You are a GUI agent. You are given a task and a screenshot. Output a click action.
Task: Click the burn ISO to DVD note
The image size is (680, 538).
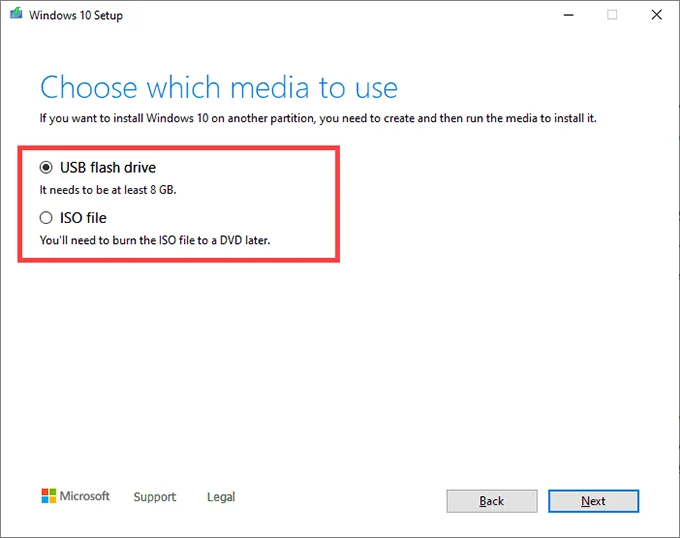(x=155, y=240)
